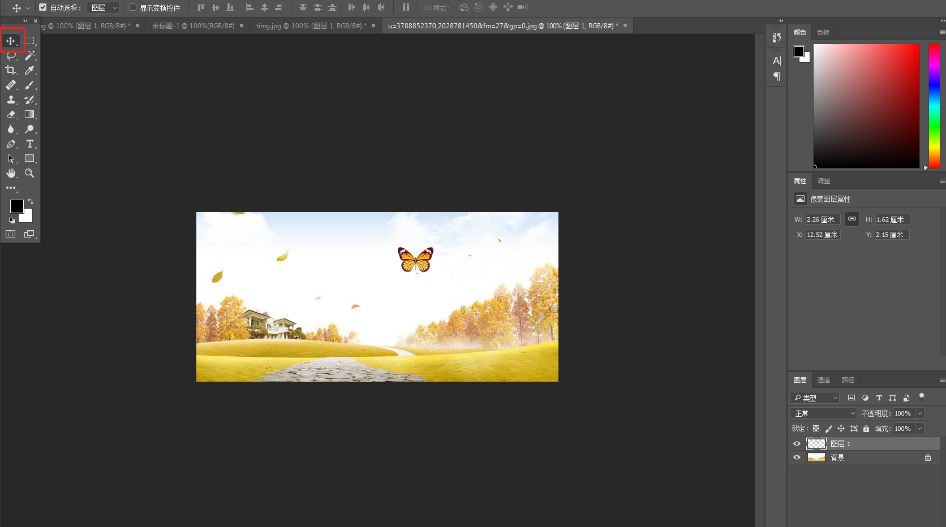Select the Move tool
Image resolution: width=946 pixels, height=527 pixels.
click(11, 40)
